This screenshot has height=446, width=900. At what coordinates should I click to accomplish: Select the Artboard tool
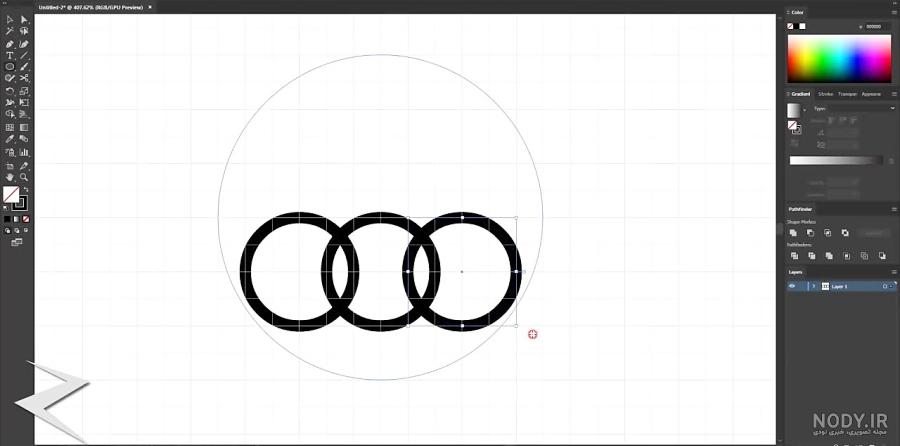point(10,166)
